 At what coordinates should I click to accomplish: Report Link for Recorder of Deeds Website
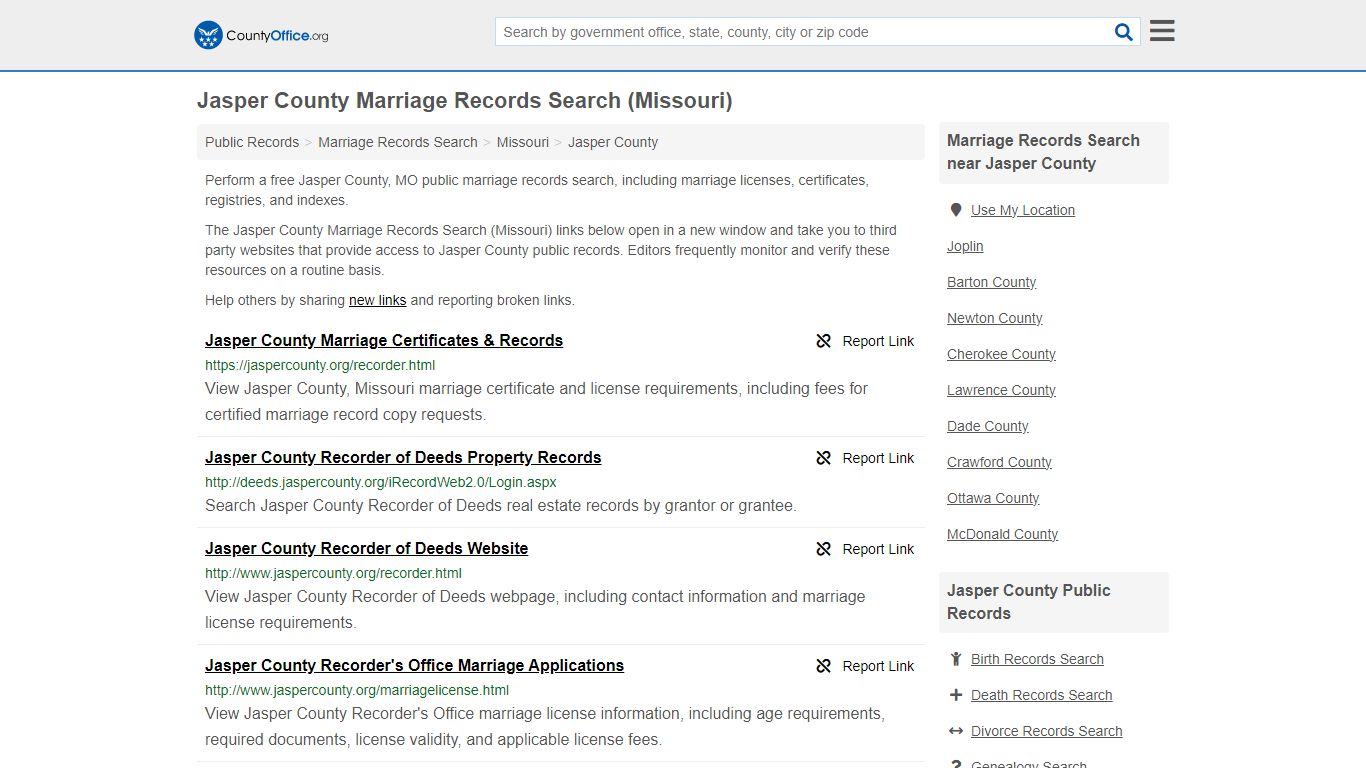tap(878, 549)
